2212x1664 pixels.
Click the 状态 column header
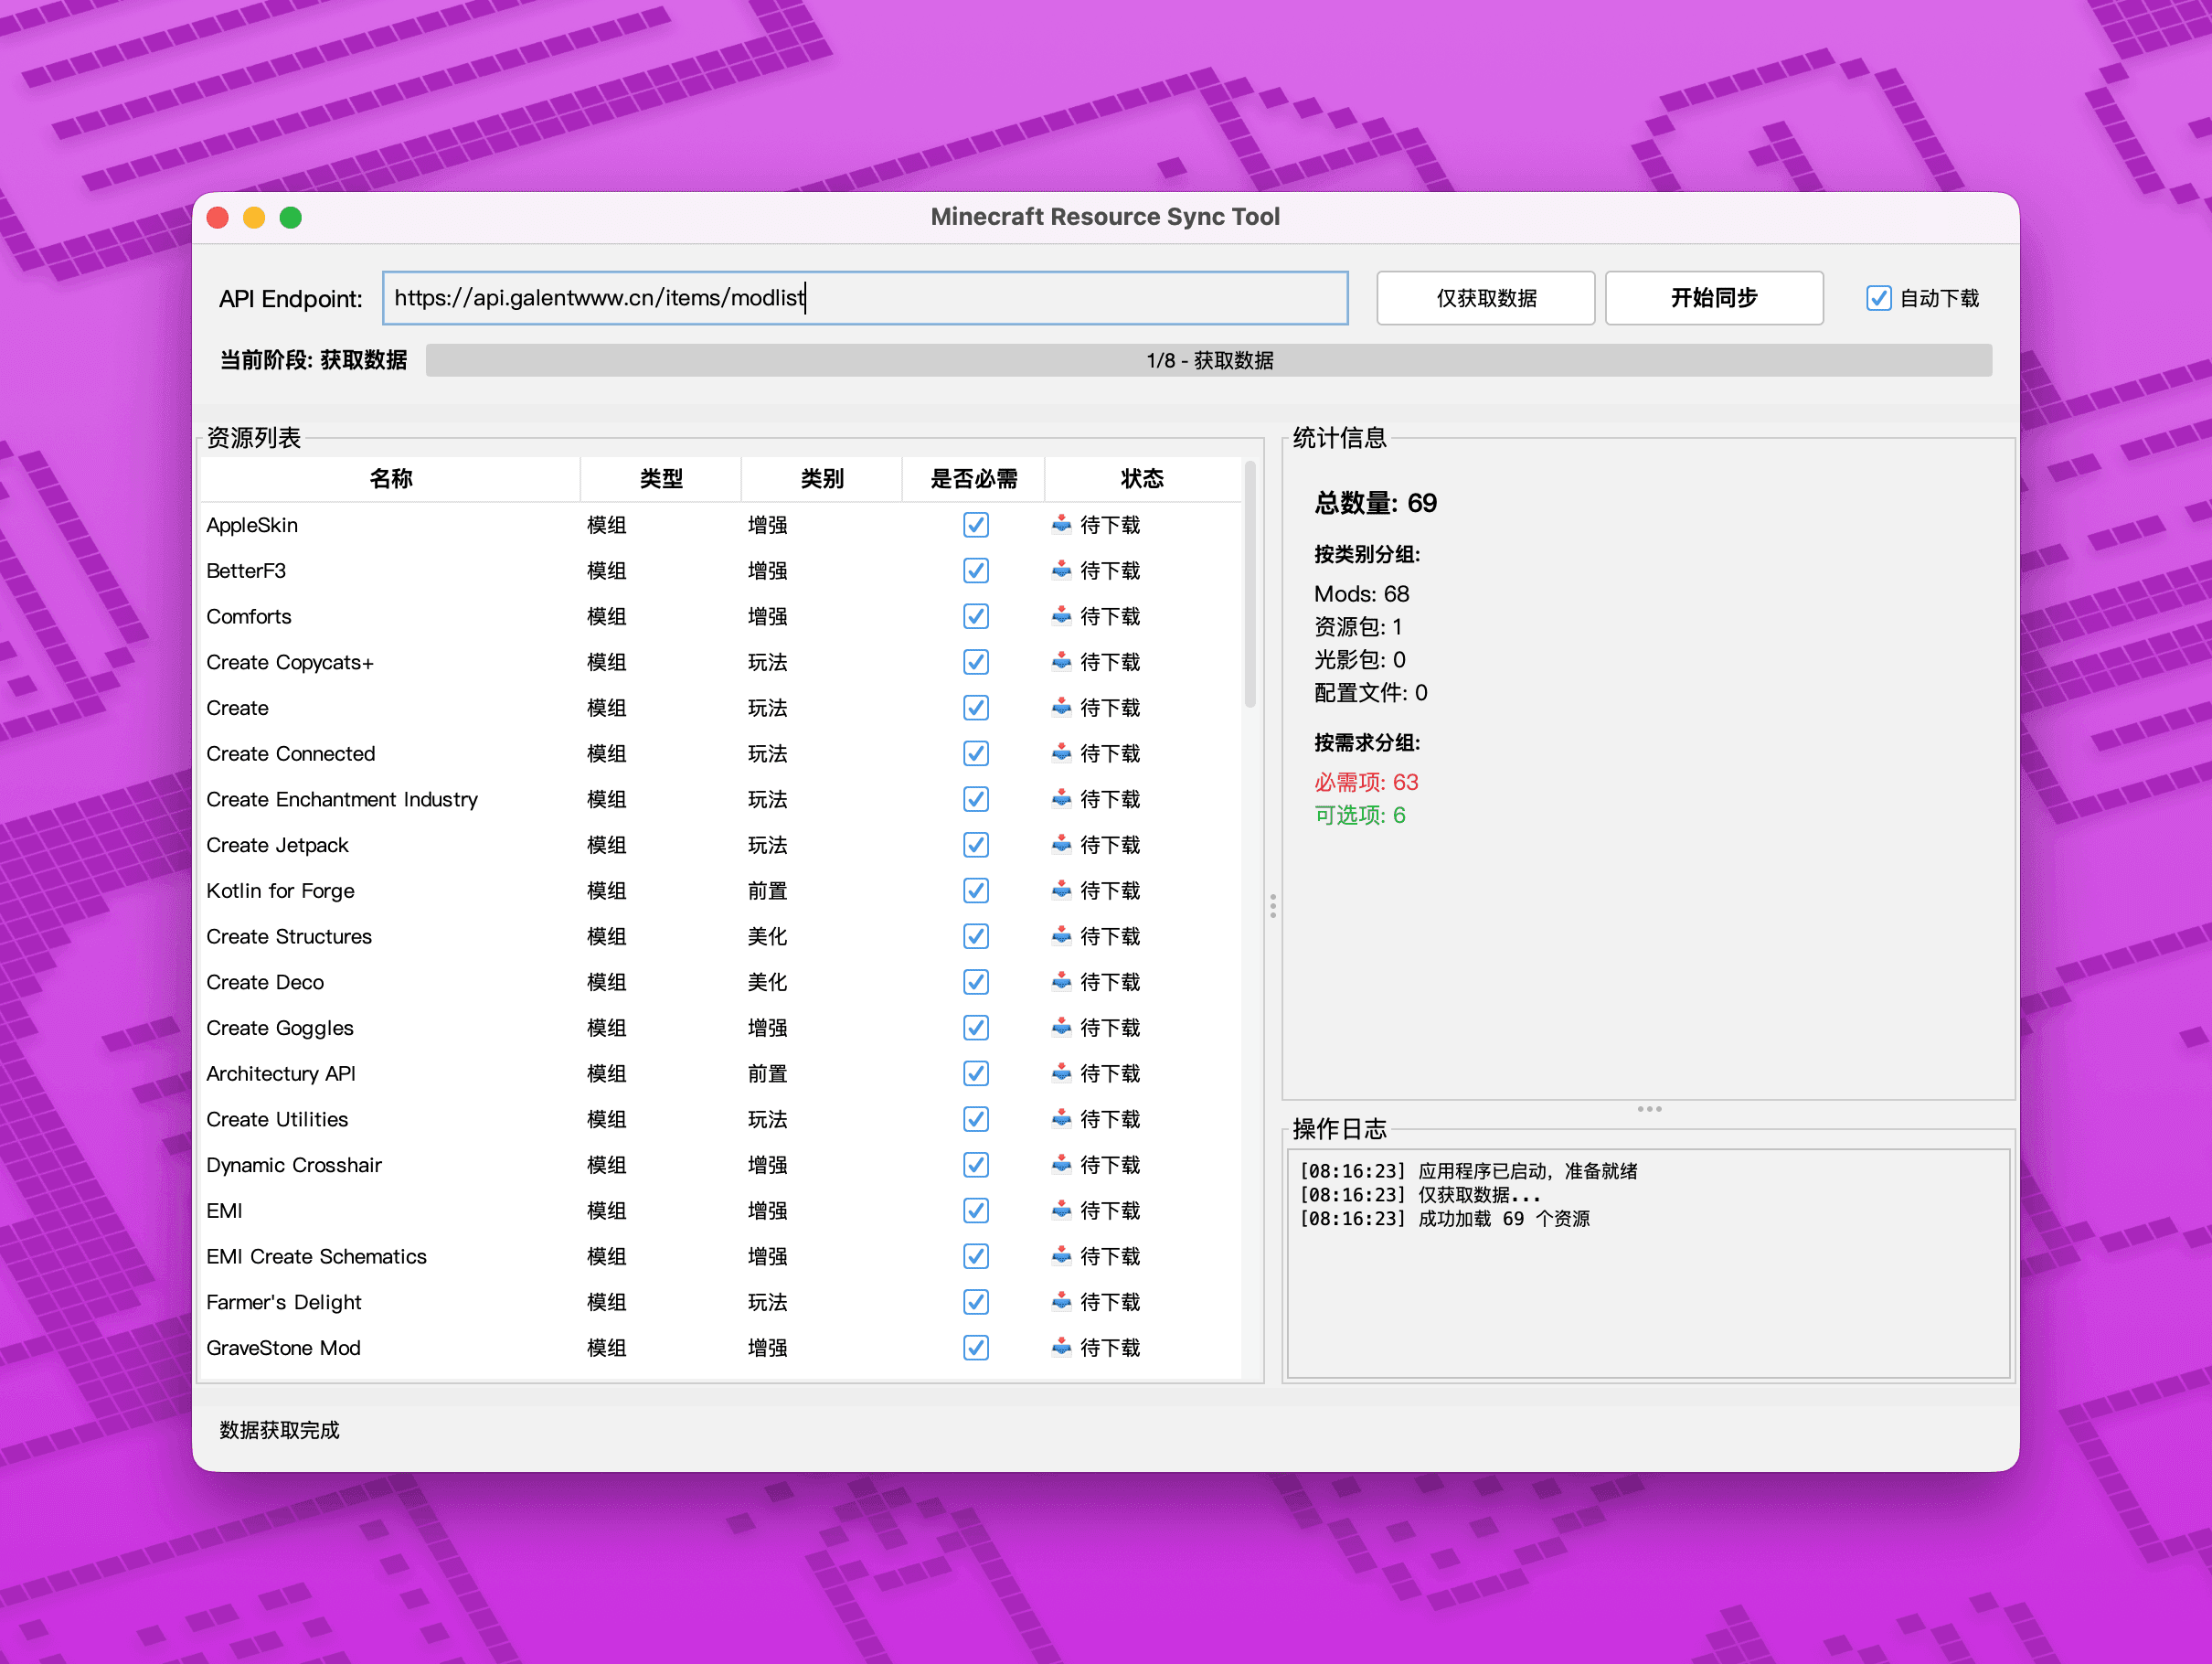coord(1141,479)
